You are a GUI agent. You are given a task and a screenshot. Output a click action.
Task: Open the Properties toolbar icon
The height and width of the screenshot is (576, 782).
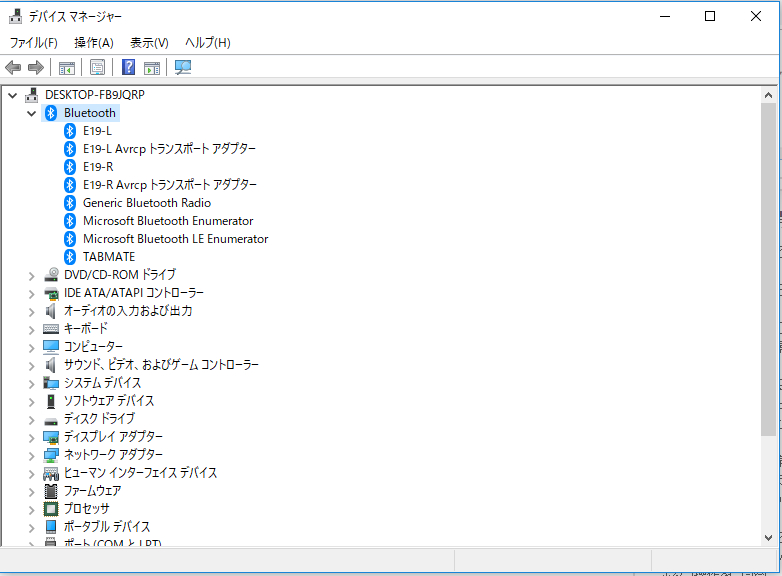coord(97,67)
